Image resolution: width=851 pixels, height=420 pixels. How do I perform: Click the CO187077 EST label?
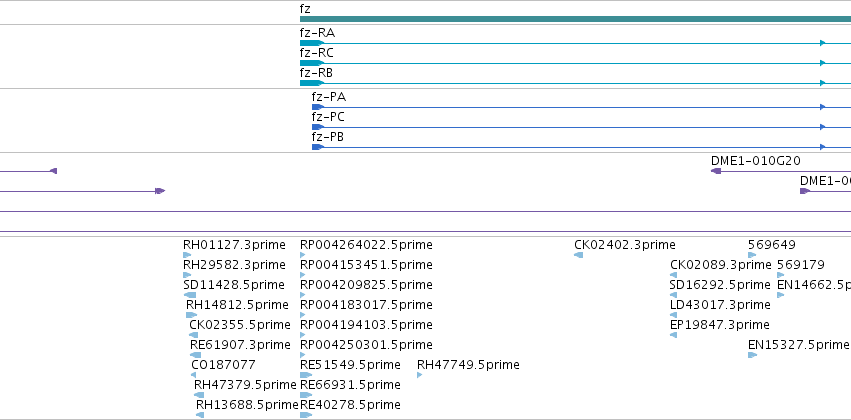[x=223, y=365]
